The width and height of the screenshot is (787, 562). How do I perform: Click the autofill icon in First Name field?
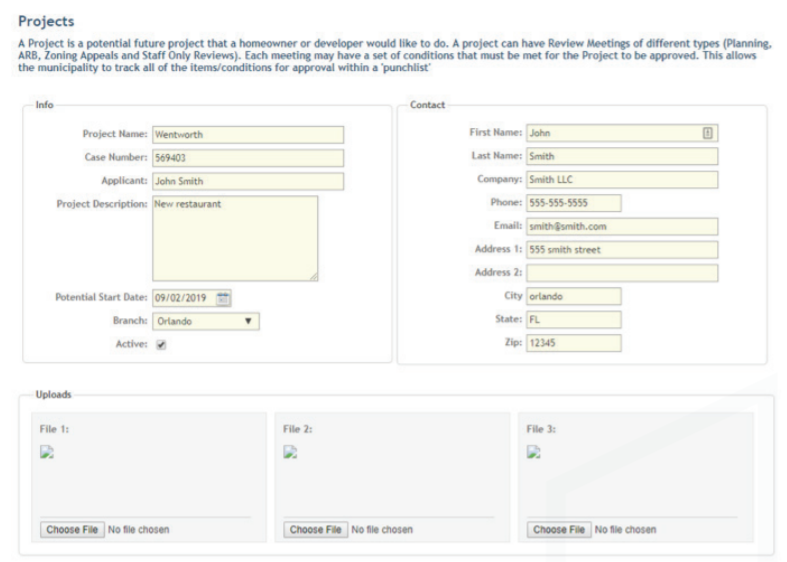pos(707,133)
